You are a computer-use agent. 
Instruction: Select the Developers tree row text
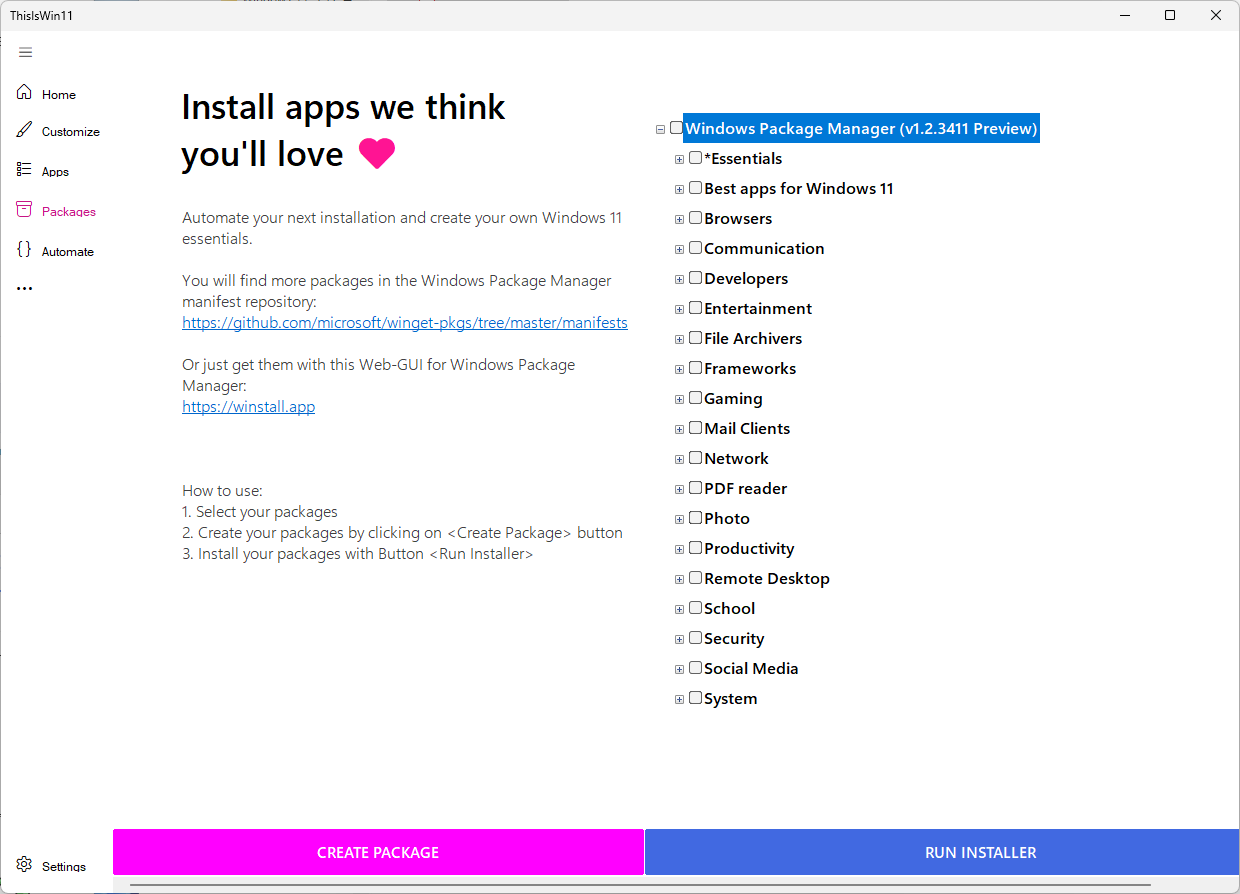coord(746,278)
